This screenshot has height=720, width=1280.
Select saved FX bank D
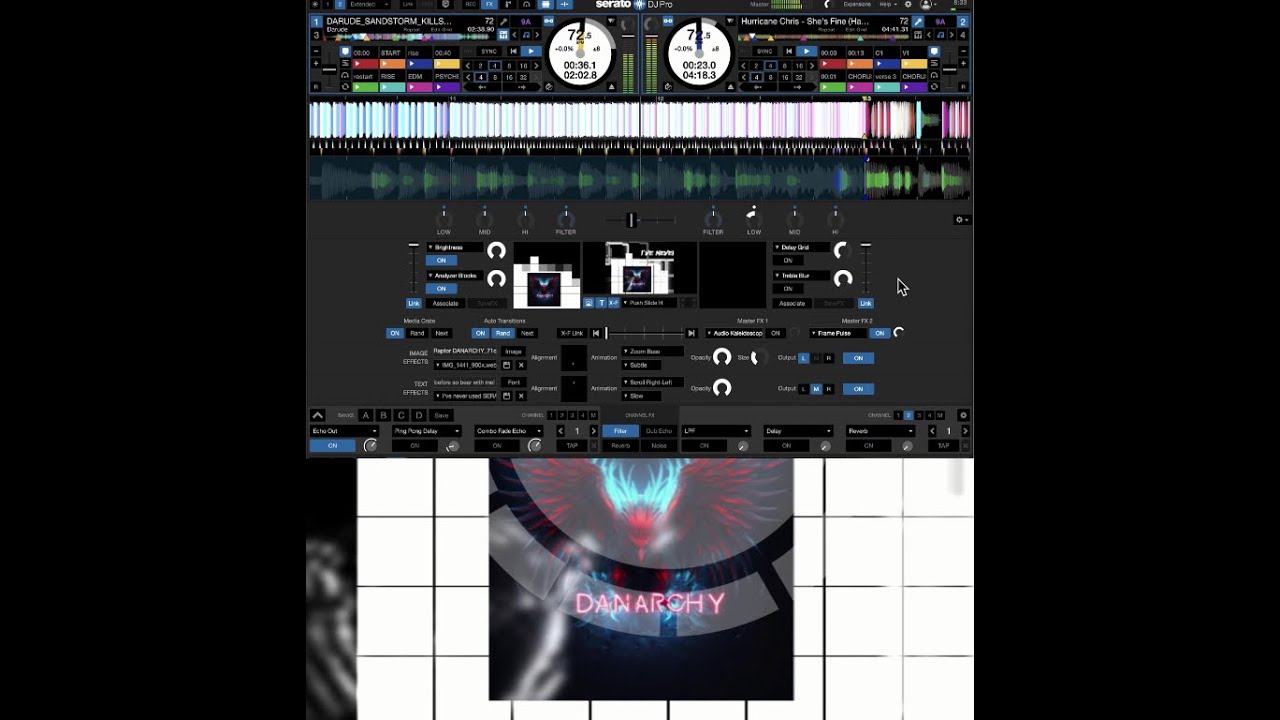pos(419,415)
